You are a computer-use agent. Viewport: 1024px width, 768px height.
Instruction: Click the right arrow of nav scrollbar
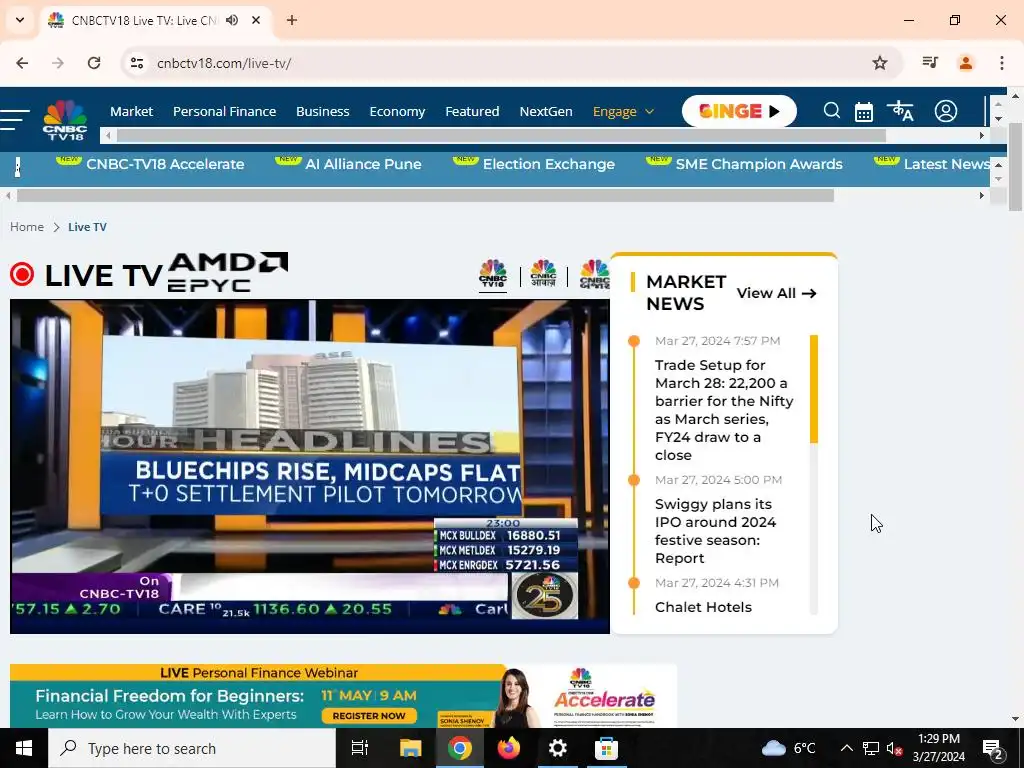pyautogui.click(x=982, y=135)
